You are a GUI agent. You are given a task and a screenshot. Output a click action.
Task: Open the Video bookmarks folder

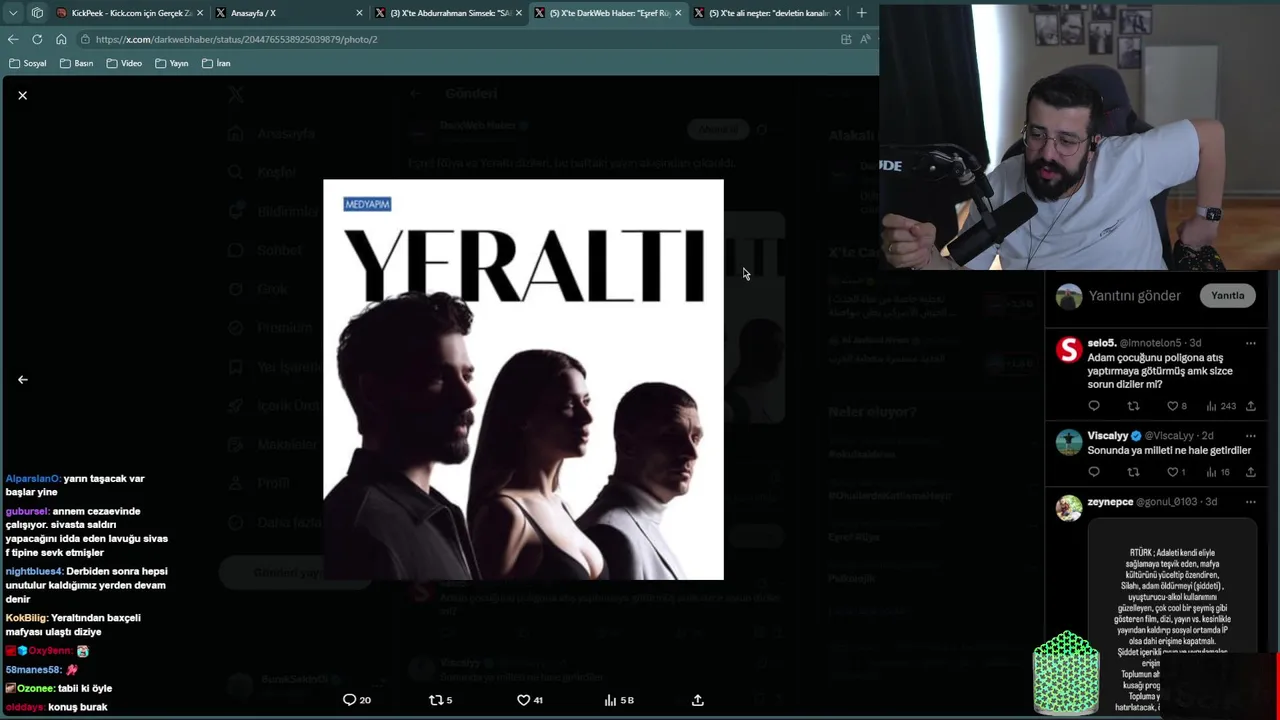click(124, 63)
